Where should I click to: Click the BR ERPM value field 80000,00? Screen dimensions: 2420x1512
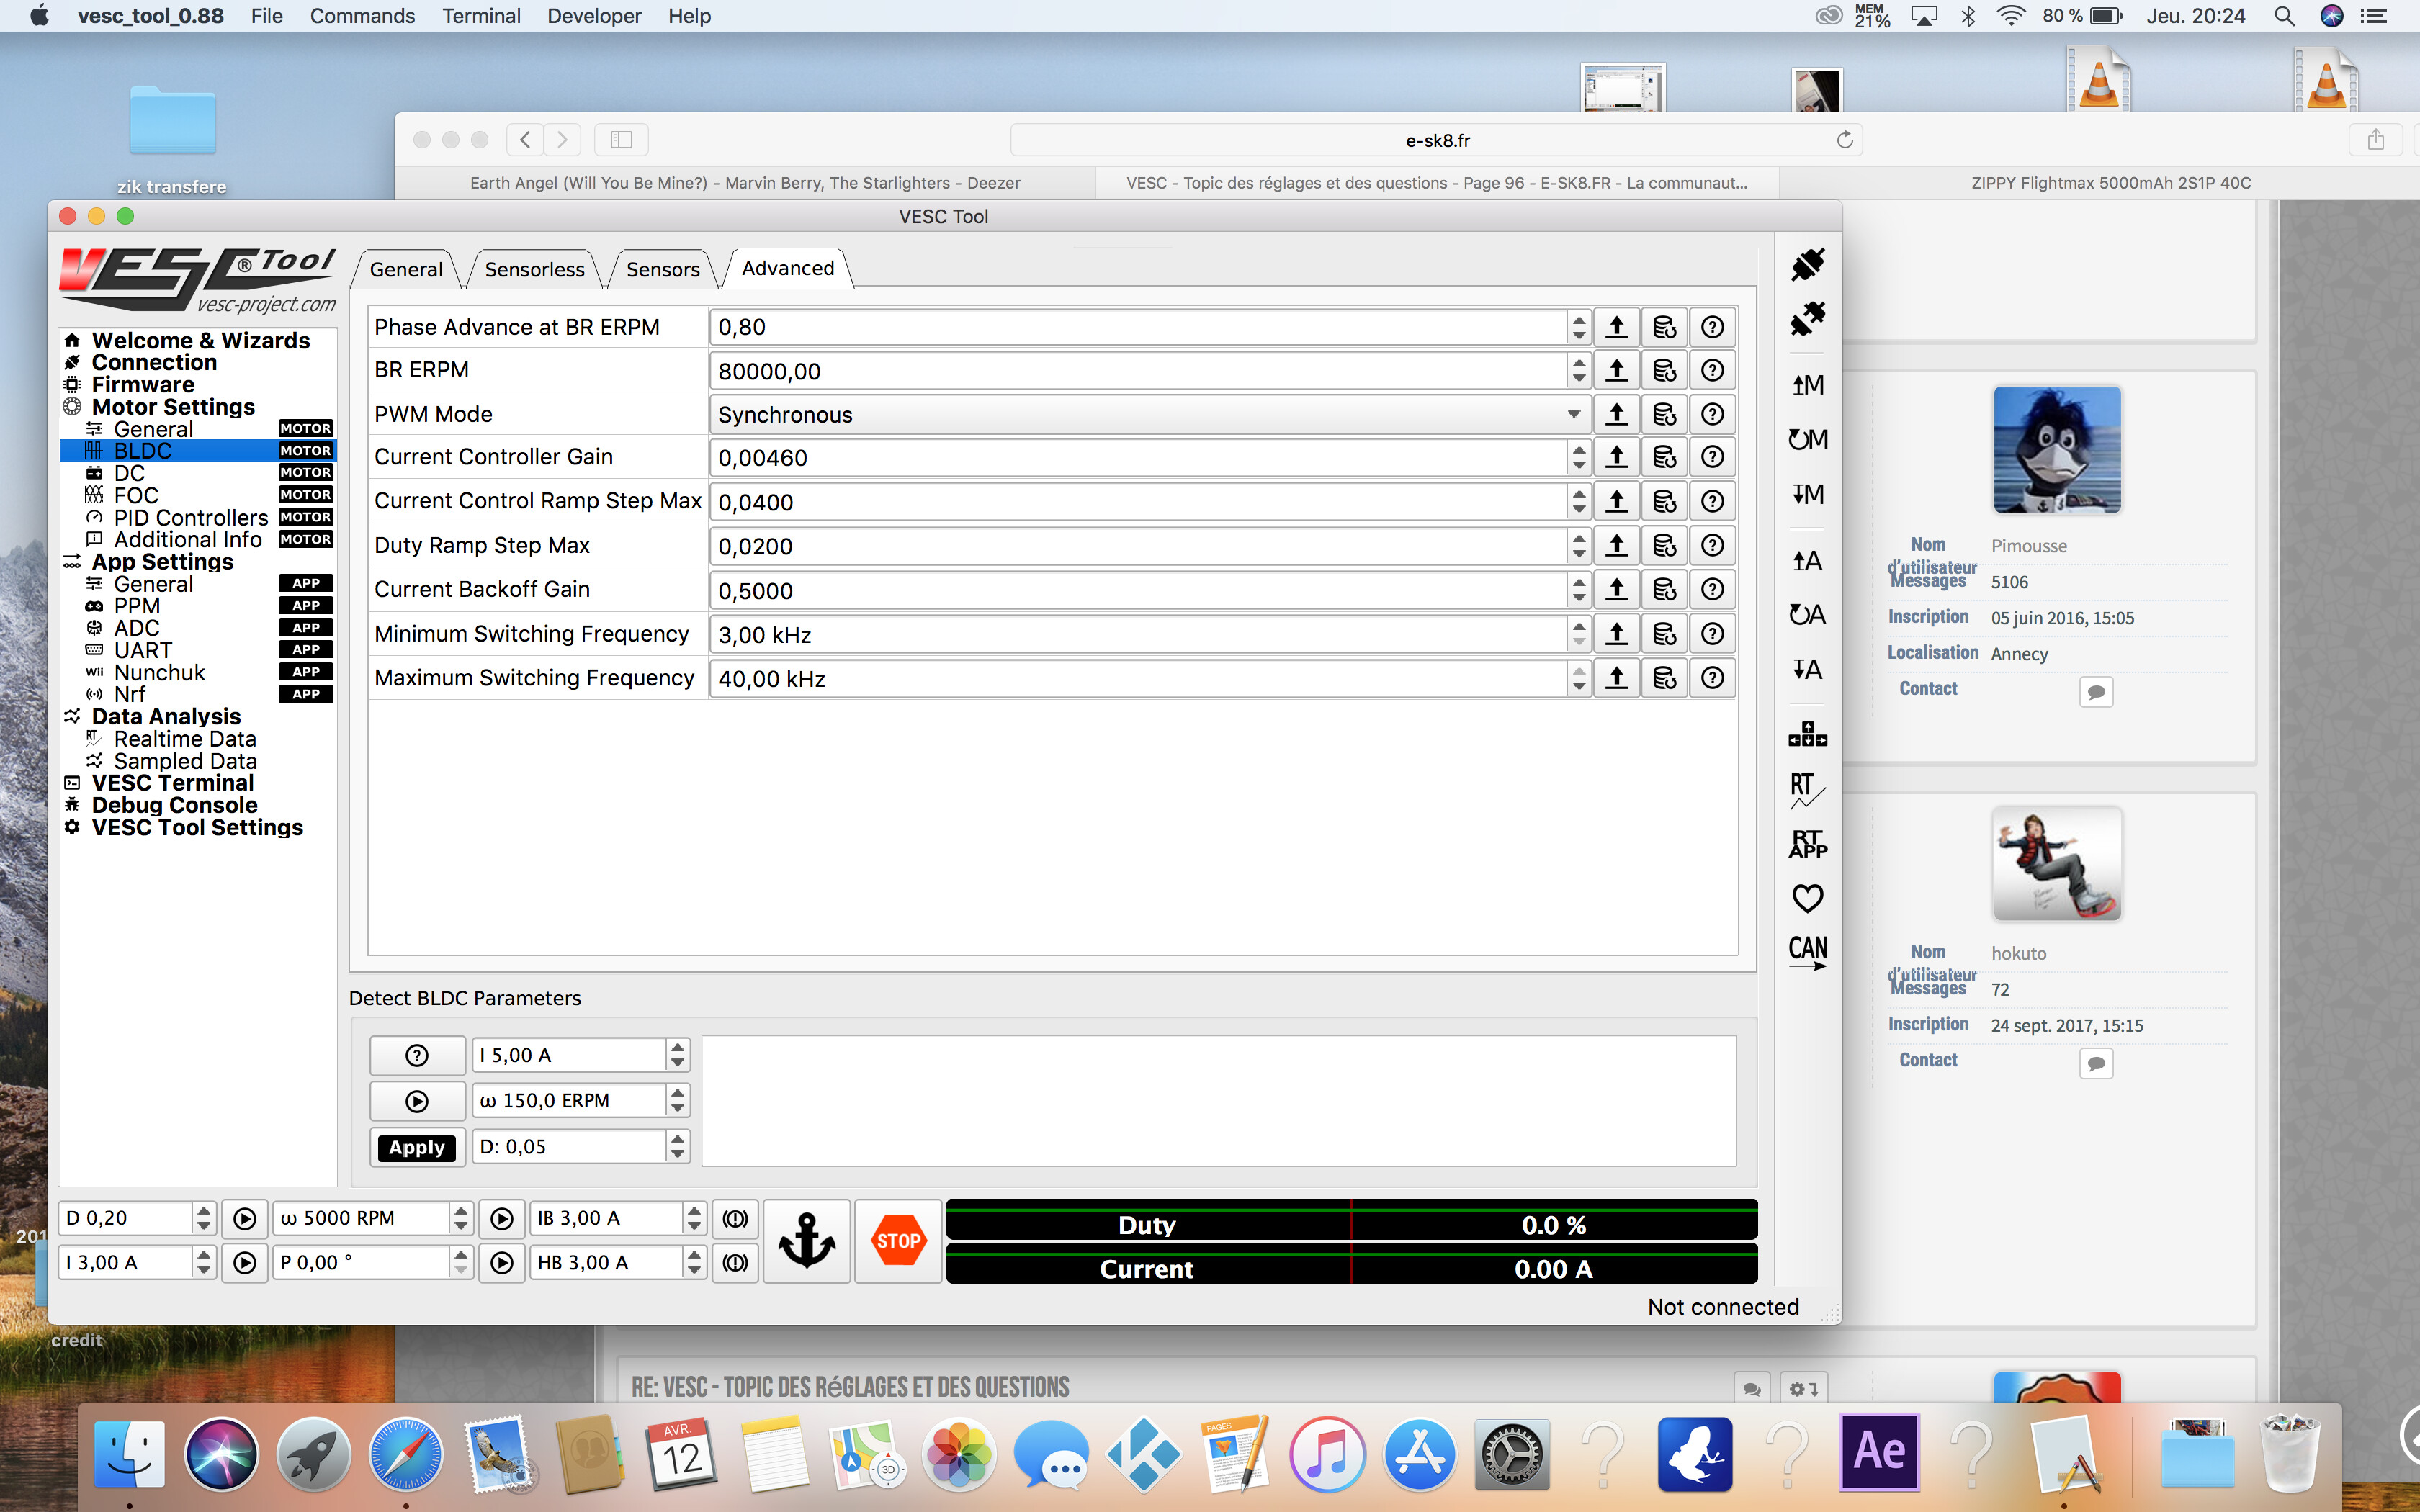point(1138,371)
